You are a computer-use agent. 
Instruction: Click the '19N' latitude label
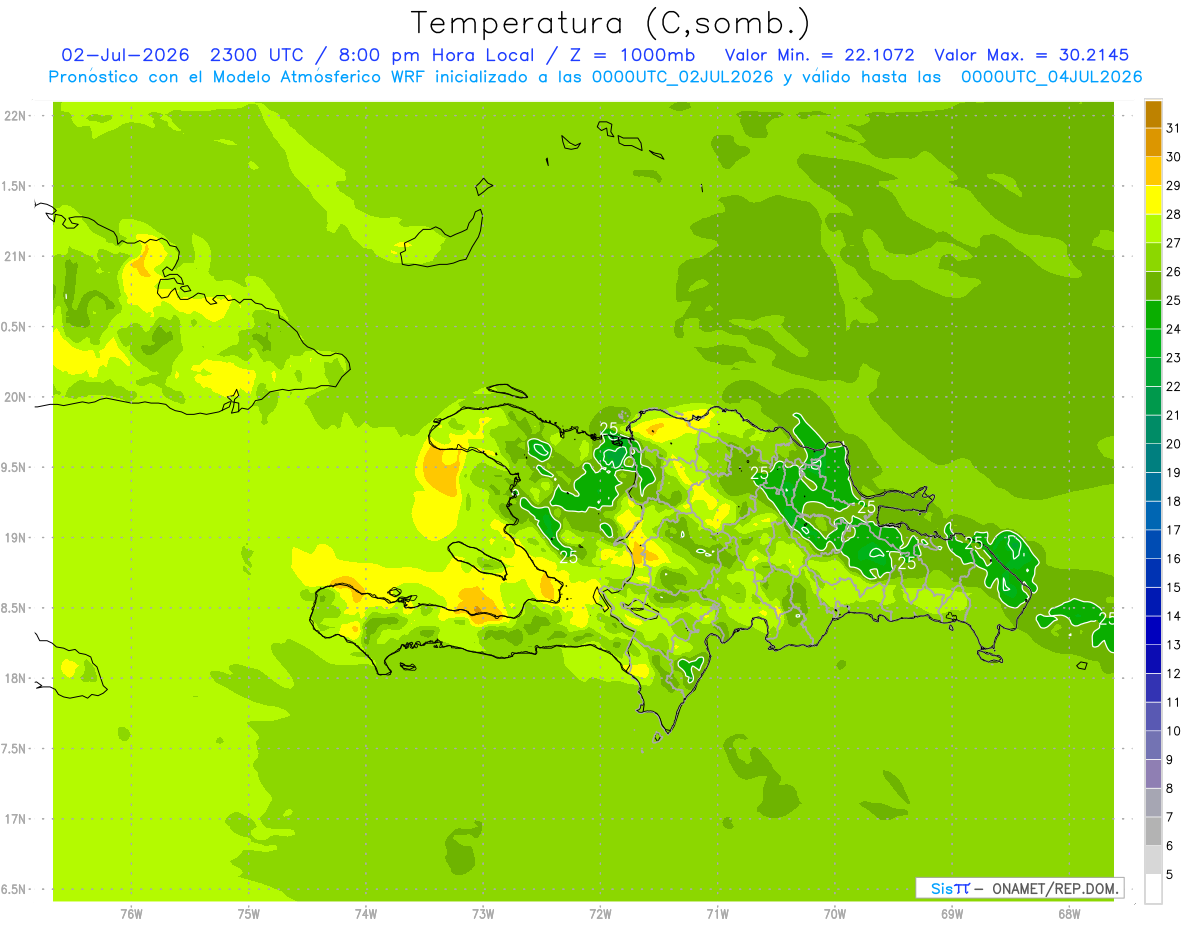(x=16, y=538)
